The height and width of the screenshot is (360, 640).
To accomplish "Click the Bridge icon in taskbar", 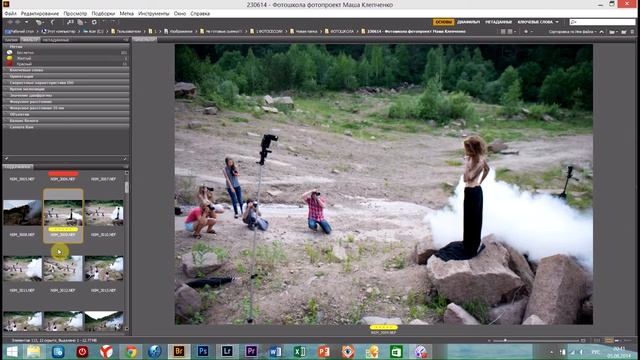I will [179, 351].
